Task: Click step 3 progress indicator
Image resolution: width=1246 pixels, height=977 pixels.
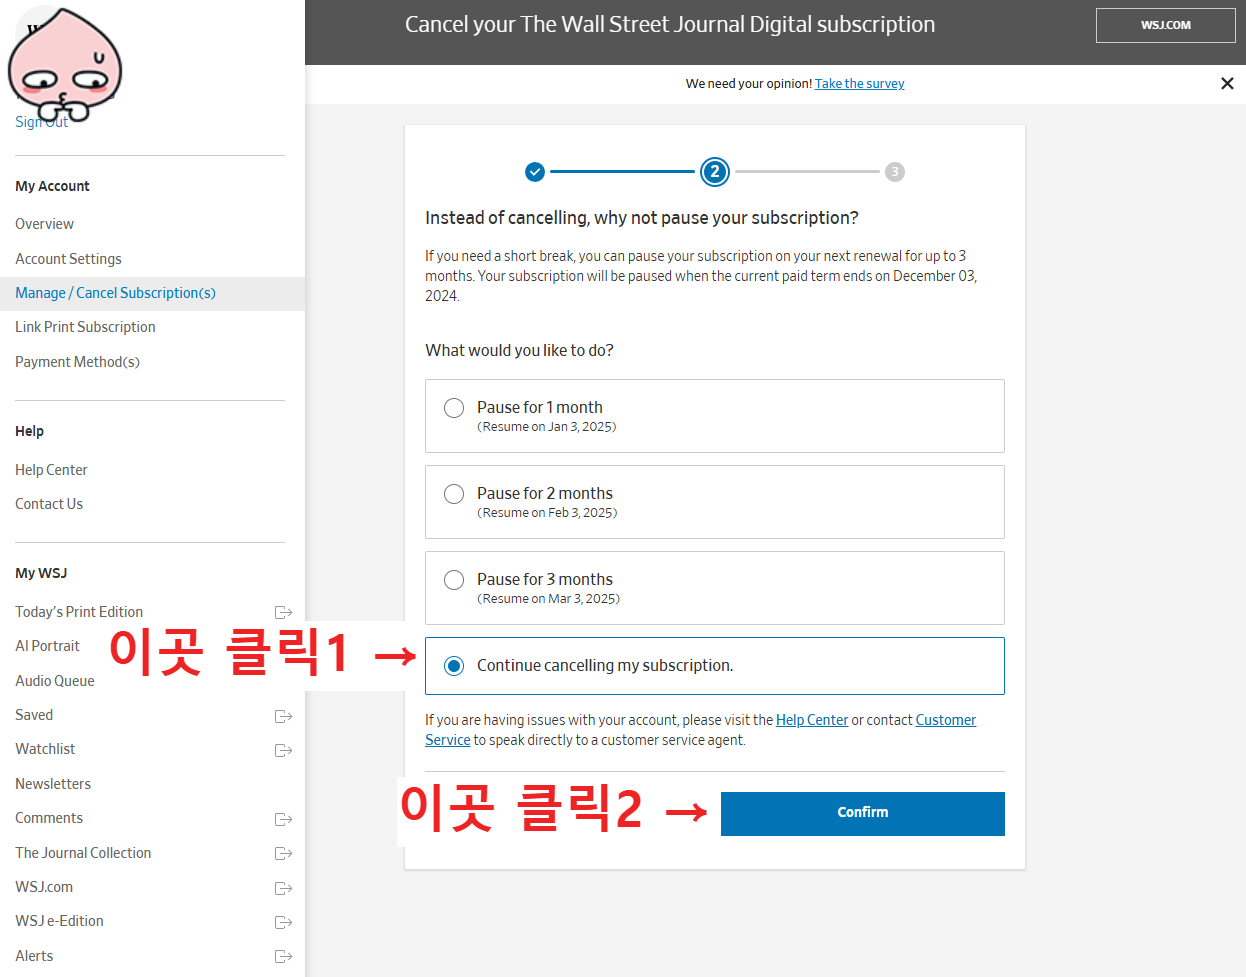Action: click(895, 172)
